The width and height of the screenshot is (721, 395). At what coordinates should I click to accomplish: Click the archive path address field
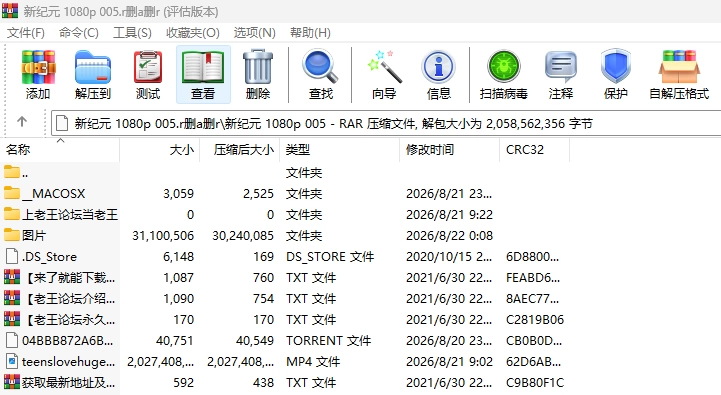(x=386, y=123)
